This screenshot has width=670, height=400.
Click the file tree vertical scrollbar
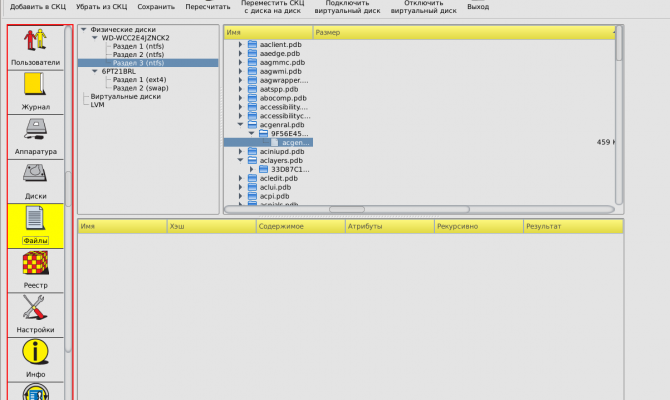[619, 115]
